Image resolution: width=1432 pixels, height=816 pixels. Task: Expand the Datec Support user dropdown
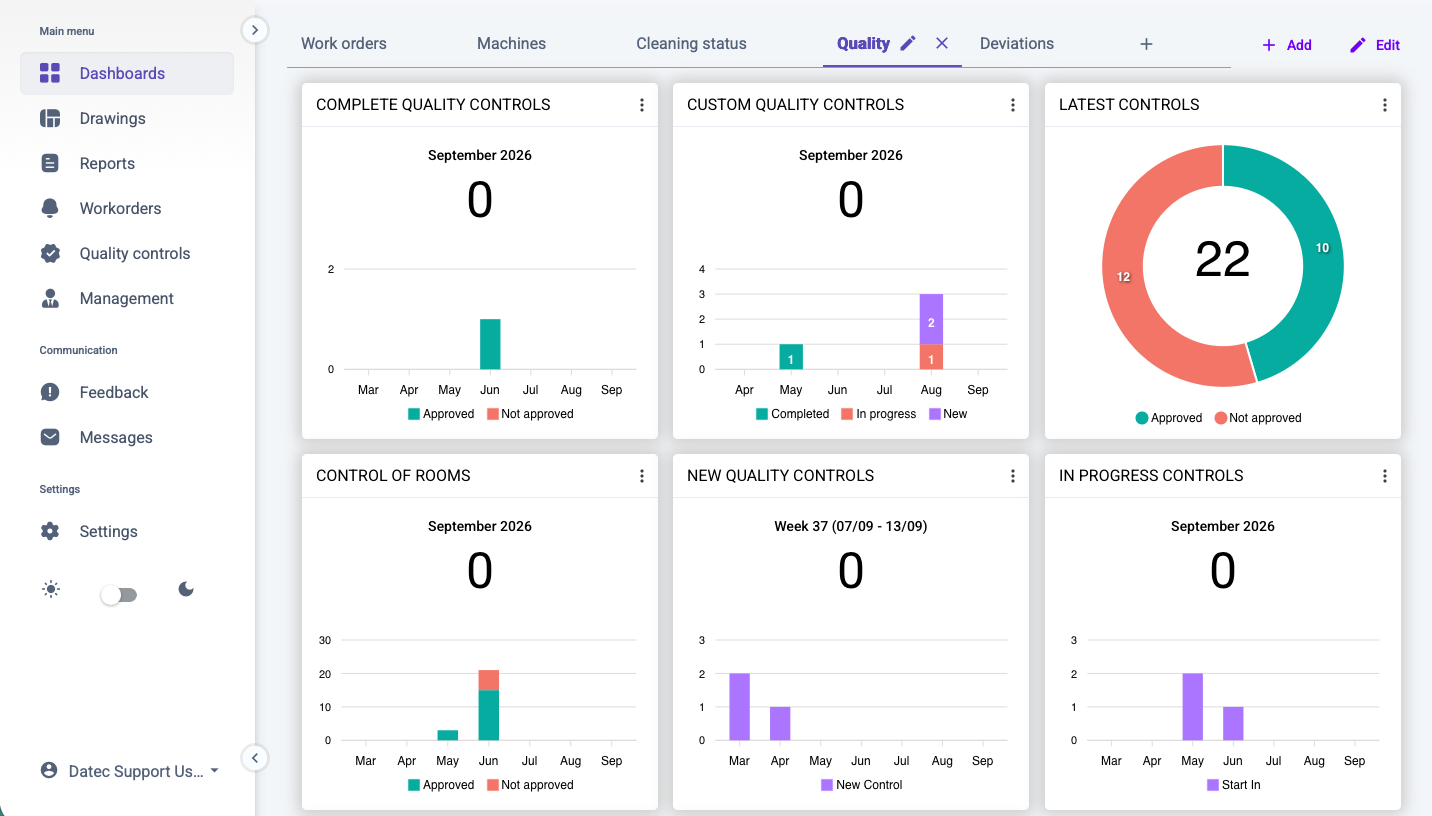[130, 771]
